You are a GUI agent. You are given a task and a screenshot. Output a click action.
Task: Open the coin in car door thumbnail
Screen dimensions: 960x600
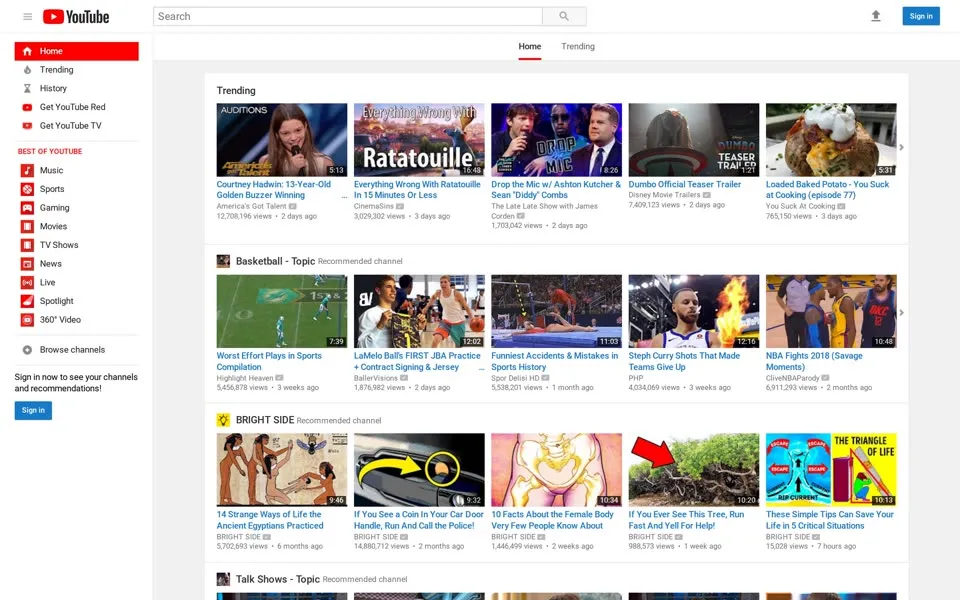[x=419, y=470]
